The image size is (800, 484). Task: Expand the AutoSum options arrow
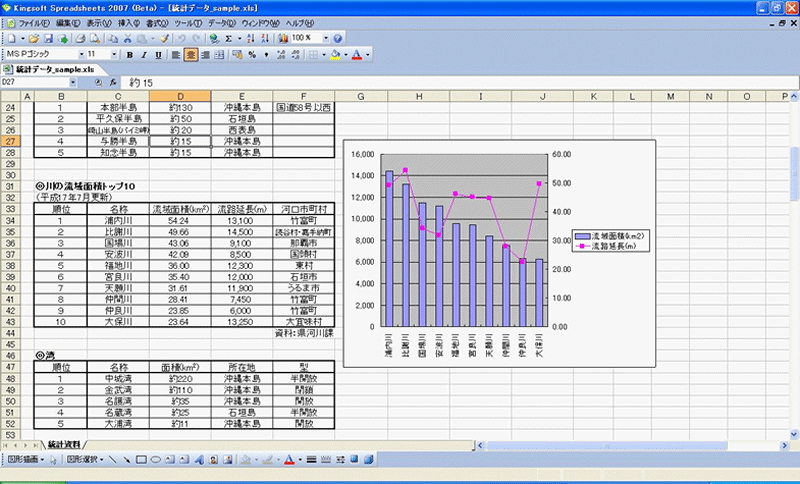[239, 39]
